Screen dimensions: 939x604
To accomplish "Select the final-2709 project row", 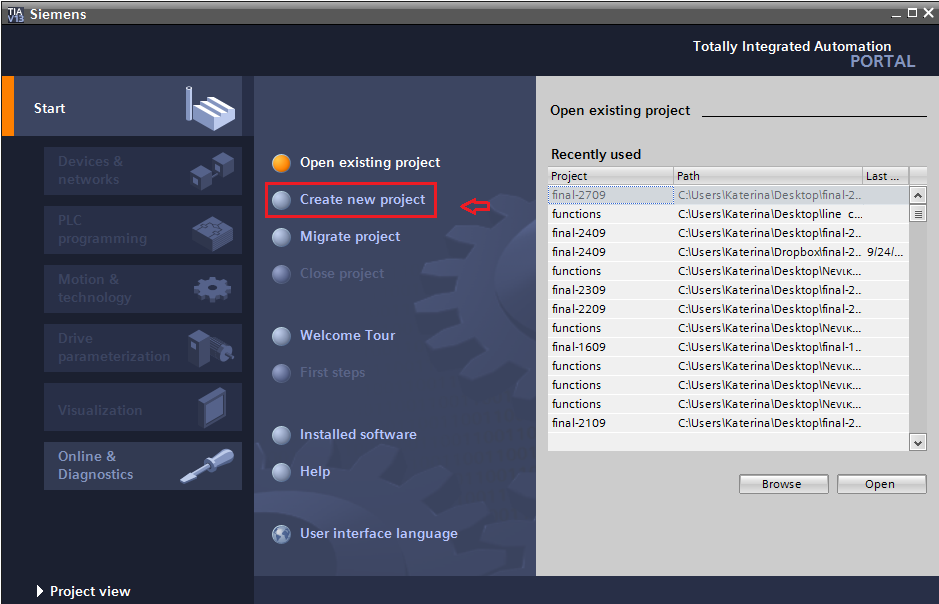I will (x=728, y=195).
